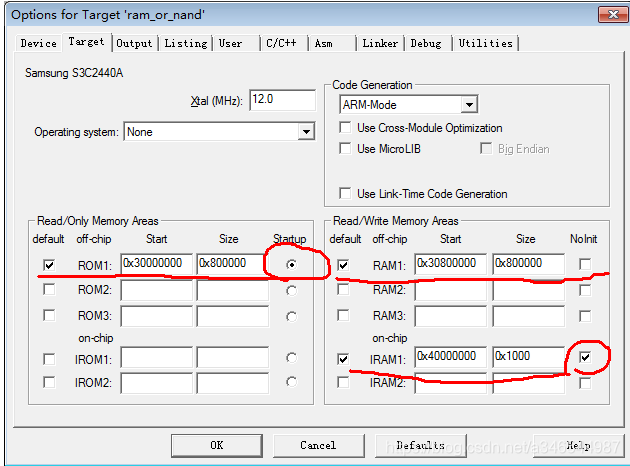This screenshot has width=630, height=466.
Task: Click the IRAM1 Start address field
Action: 450,357
